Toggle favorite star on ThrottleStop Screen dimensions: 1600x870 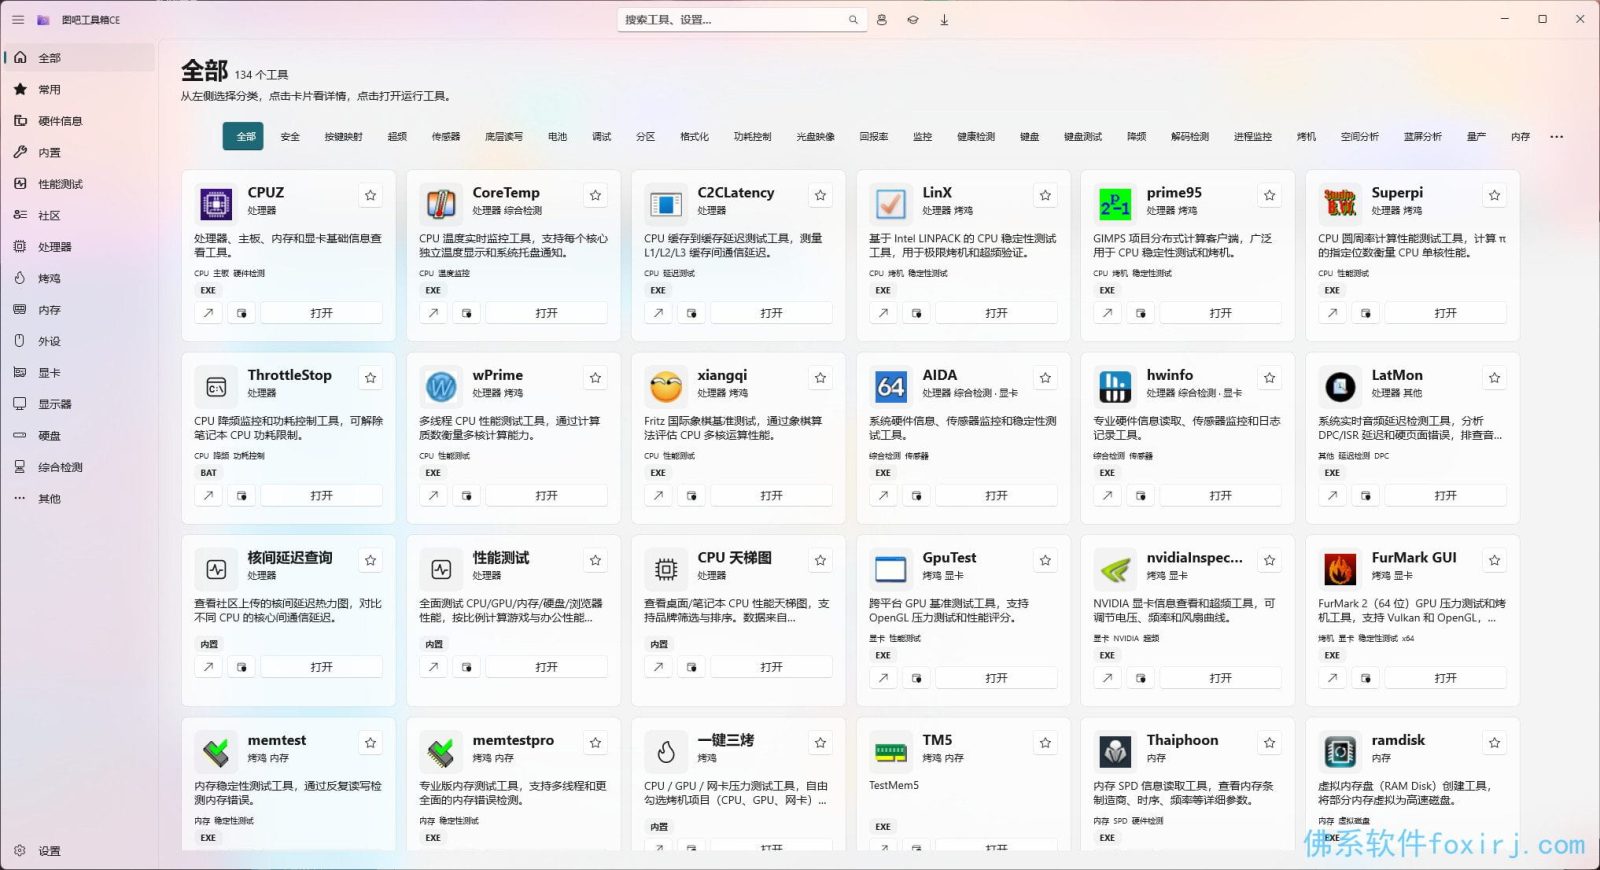(371, 378)
